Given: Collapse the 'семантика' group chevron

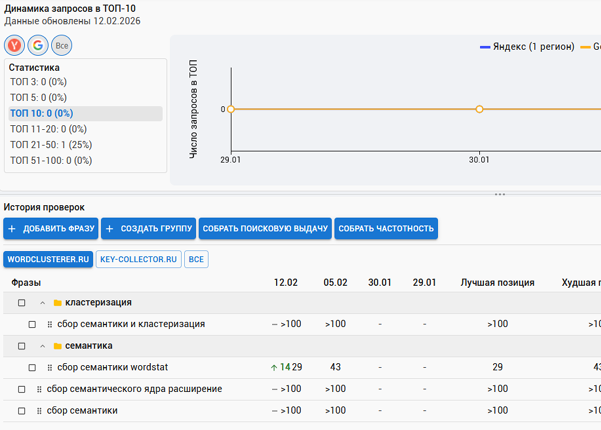Looking at the screenshot, I should [43, 346].
